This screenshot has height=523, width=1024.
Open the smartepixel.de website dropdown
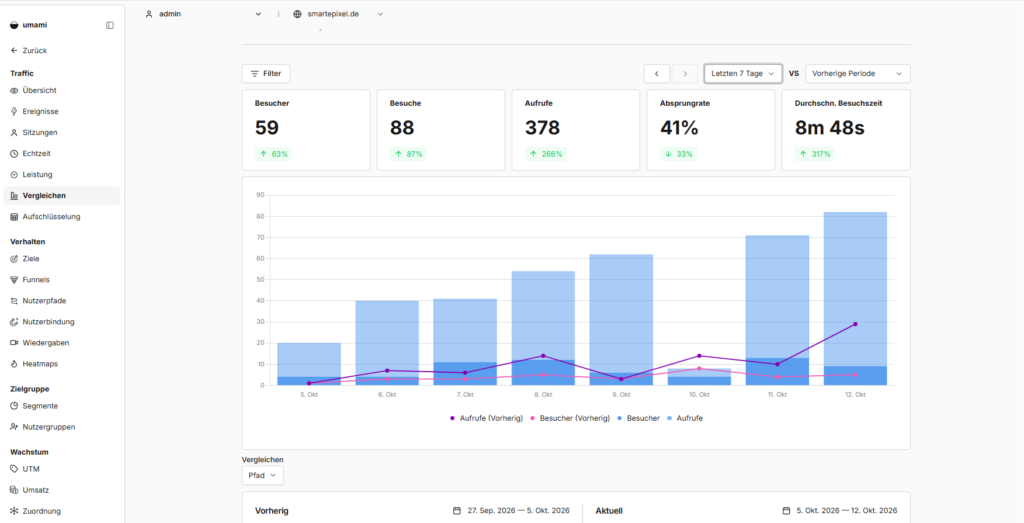338,14
